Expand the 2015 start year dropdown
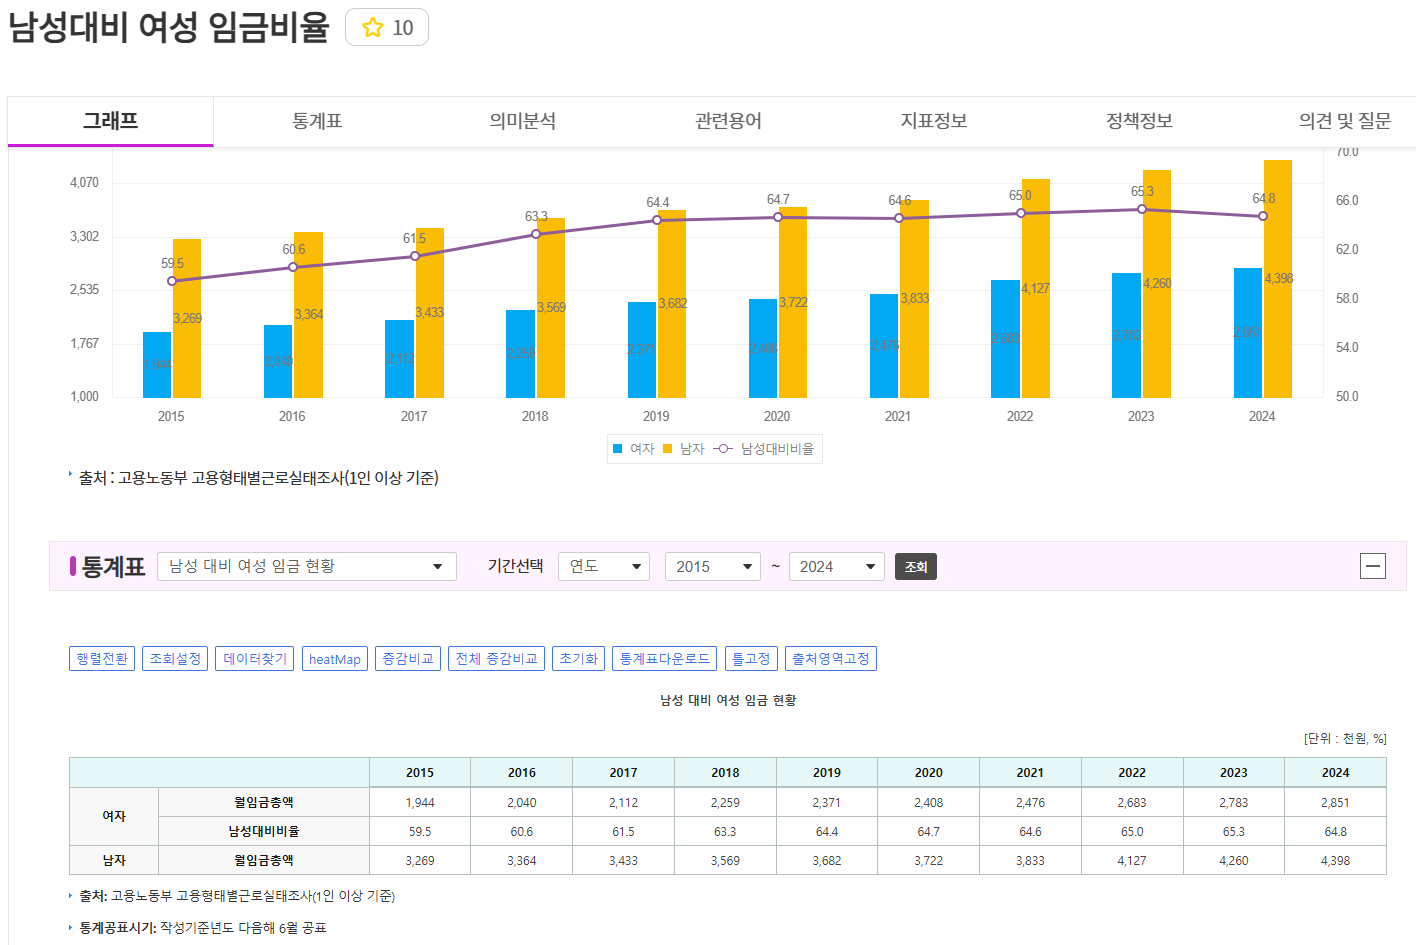This screenshot has width=1416, height=945. (x=712, y=566)
